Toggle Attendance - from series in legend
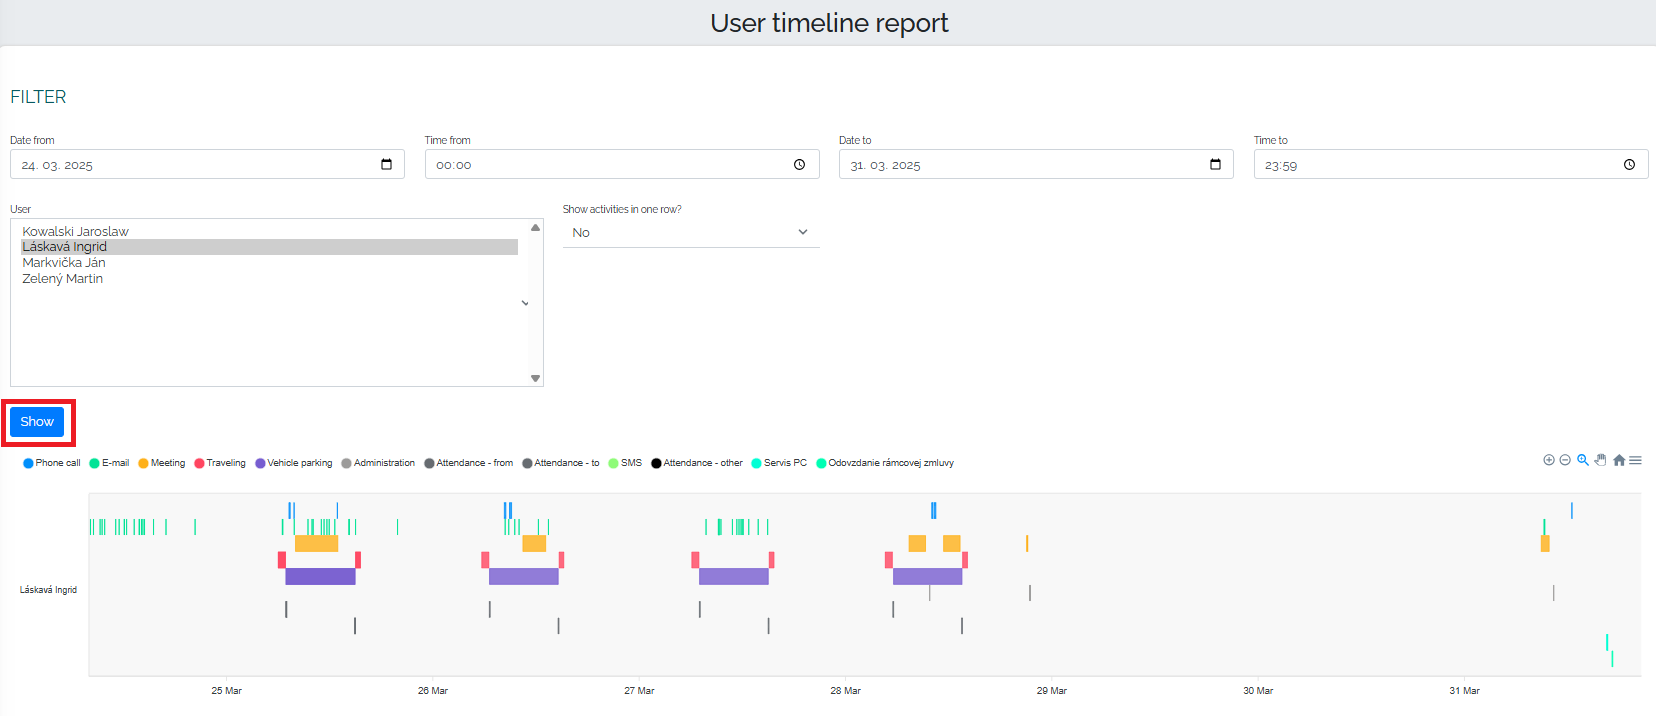Image resolution: width=1656 pixels, height=716 pixels. [x=469, y=463]
